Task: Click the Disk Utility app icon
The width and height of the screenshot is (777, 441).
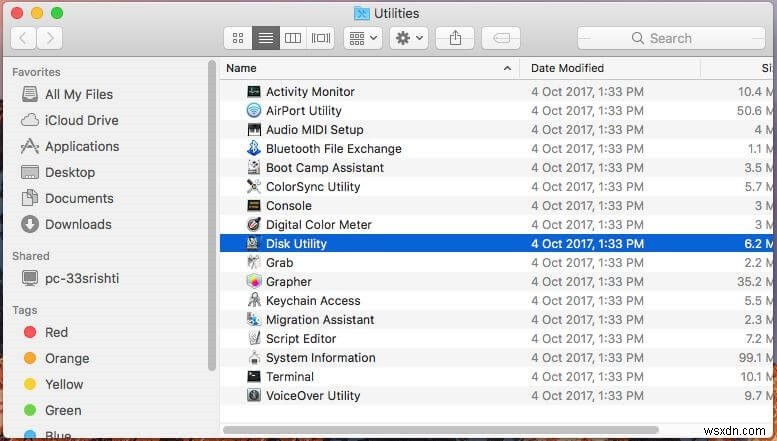Action: 254,244
